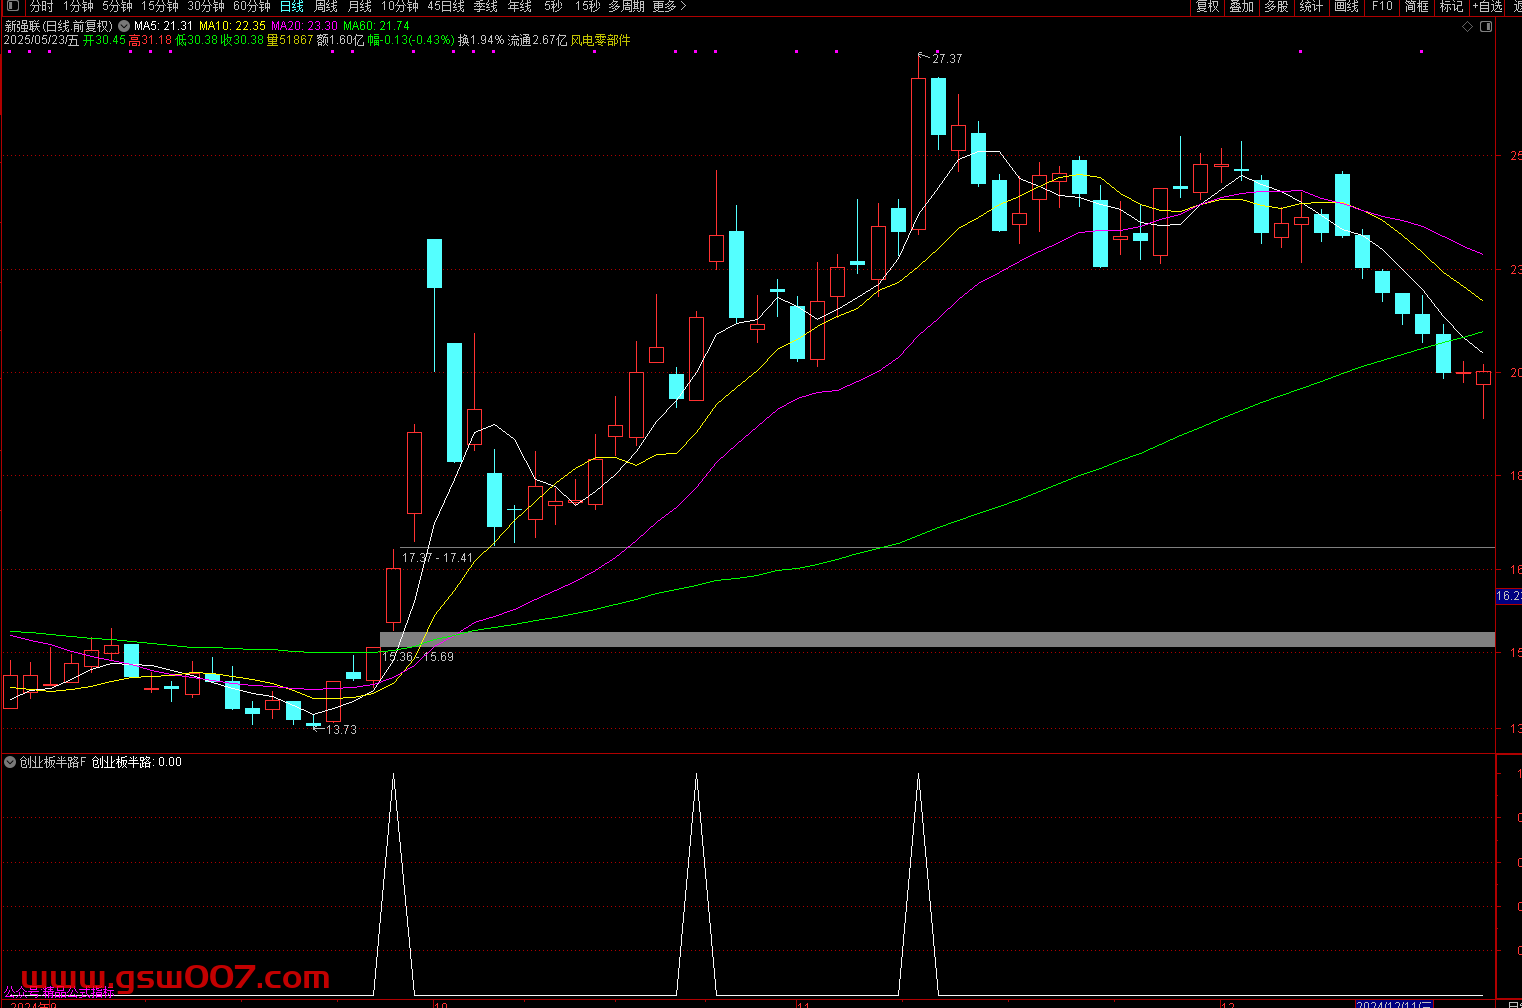The height and width of the screenshot is (1008, 1522).
Task: Click the 风电零部件 sector link
Action: [x=600, y=41]
